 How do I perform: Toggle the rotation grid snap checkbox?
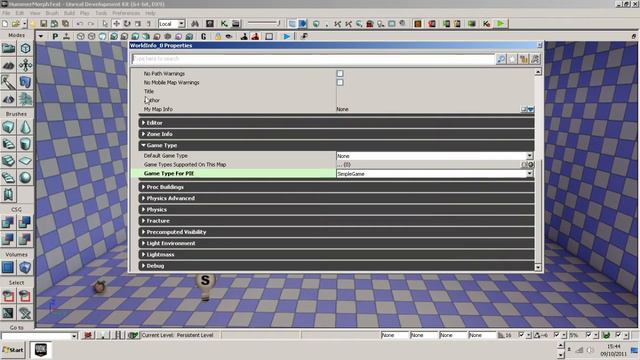click(556, 335)
